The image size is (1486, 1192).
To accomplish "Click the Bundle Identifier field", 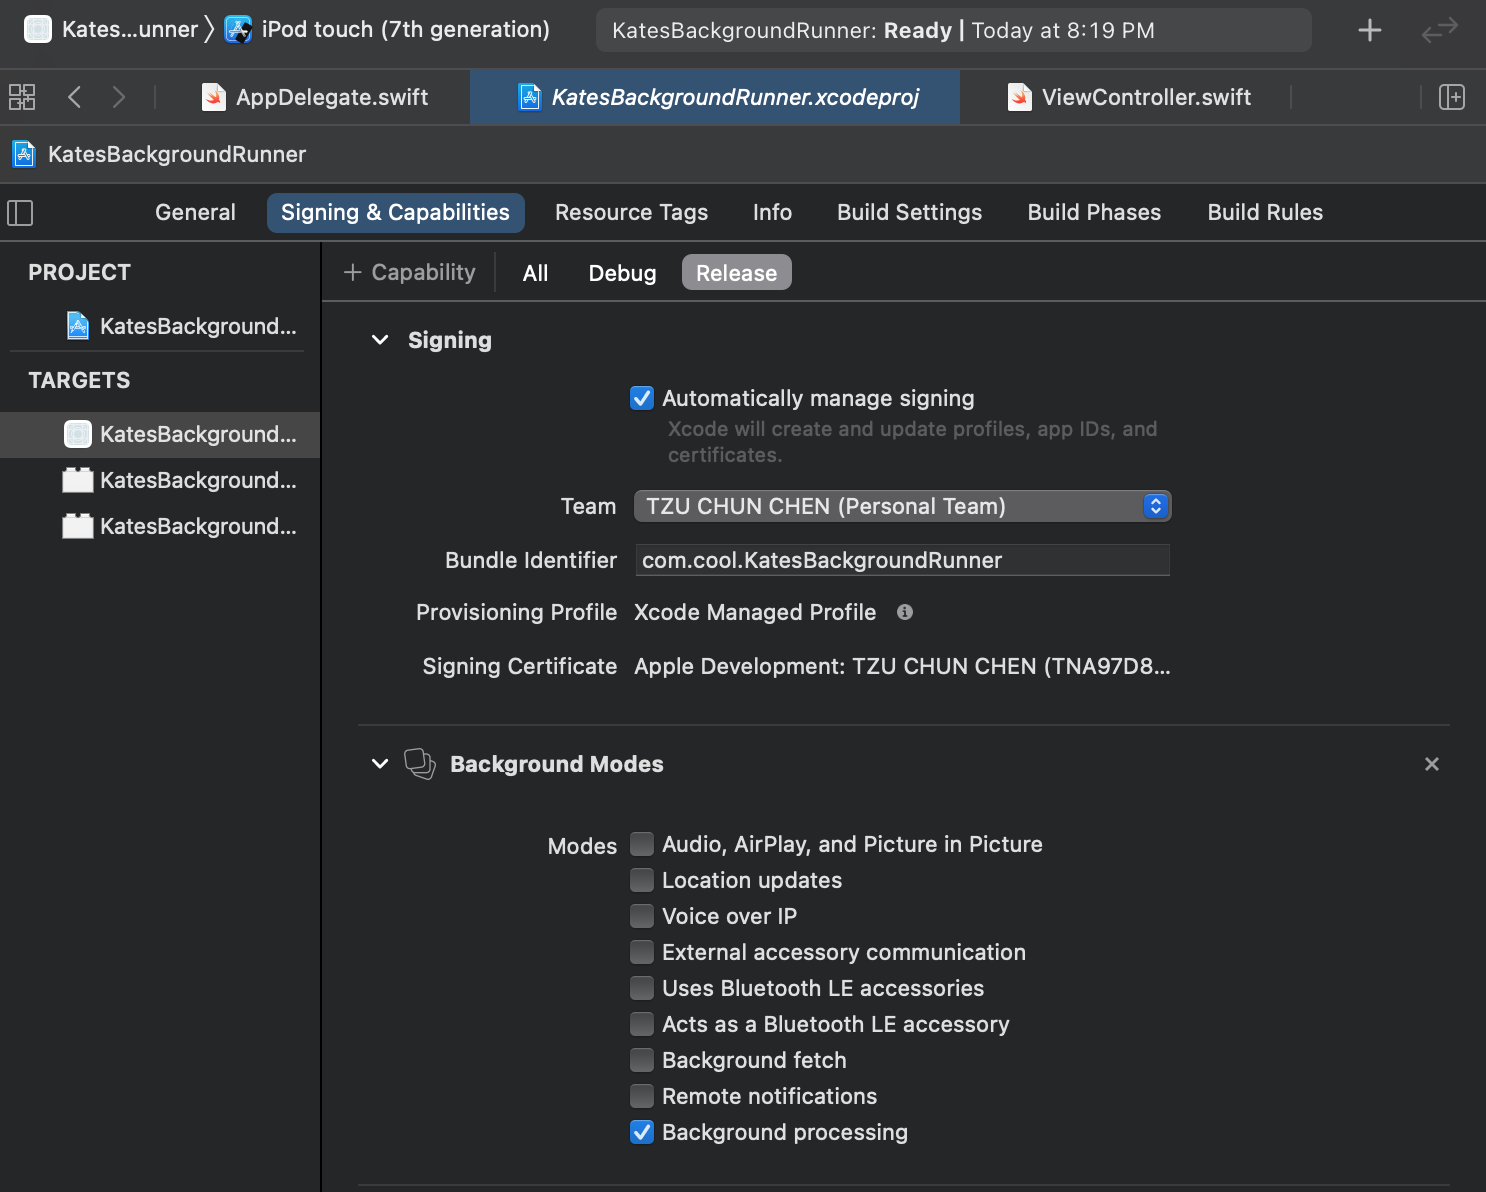I will pos(902,560).
